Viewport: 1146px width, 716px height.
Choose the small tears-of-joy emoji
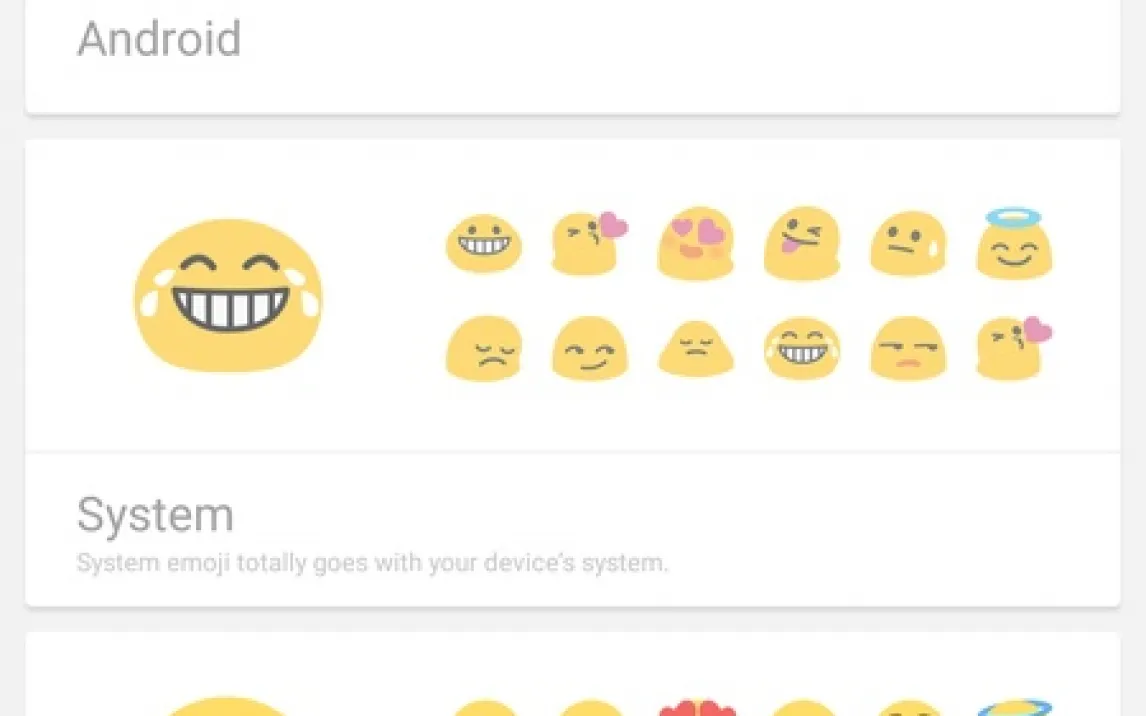pyautogui.click(x=802, y=349)
